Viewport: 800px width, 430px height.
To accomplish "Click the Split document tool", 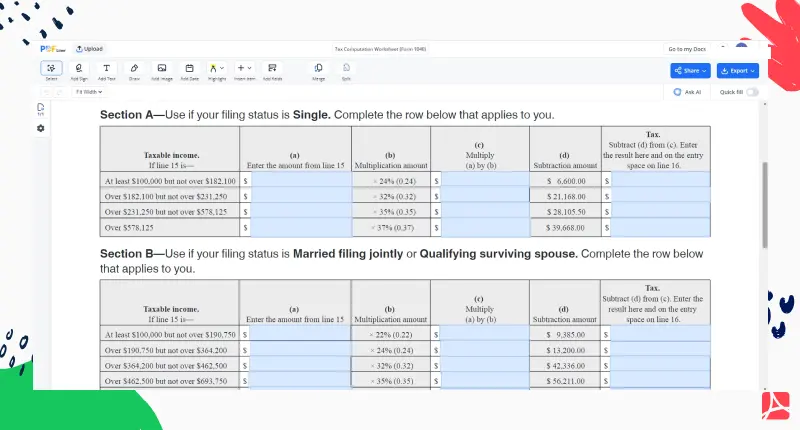I will [x=346, y=71].
